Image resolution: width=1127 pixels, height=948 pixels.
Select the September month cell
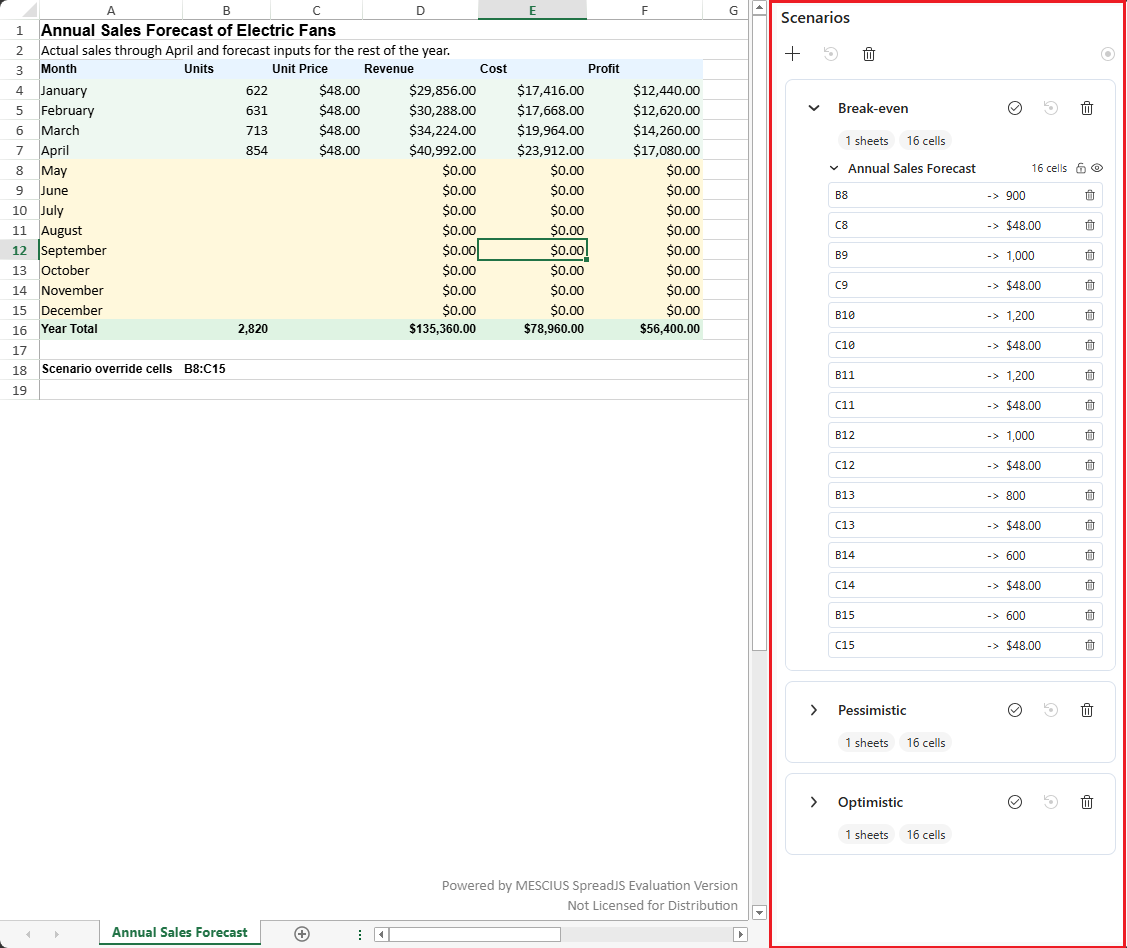pos(111,250)
